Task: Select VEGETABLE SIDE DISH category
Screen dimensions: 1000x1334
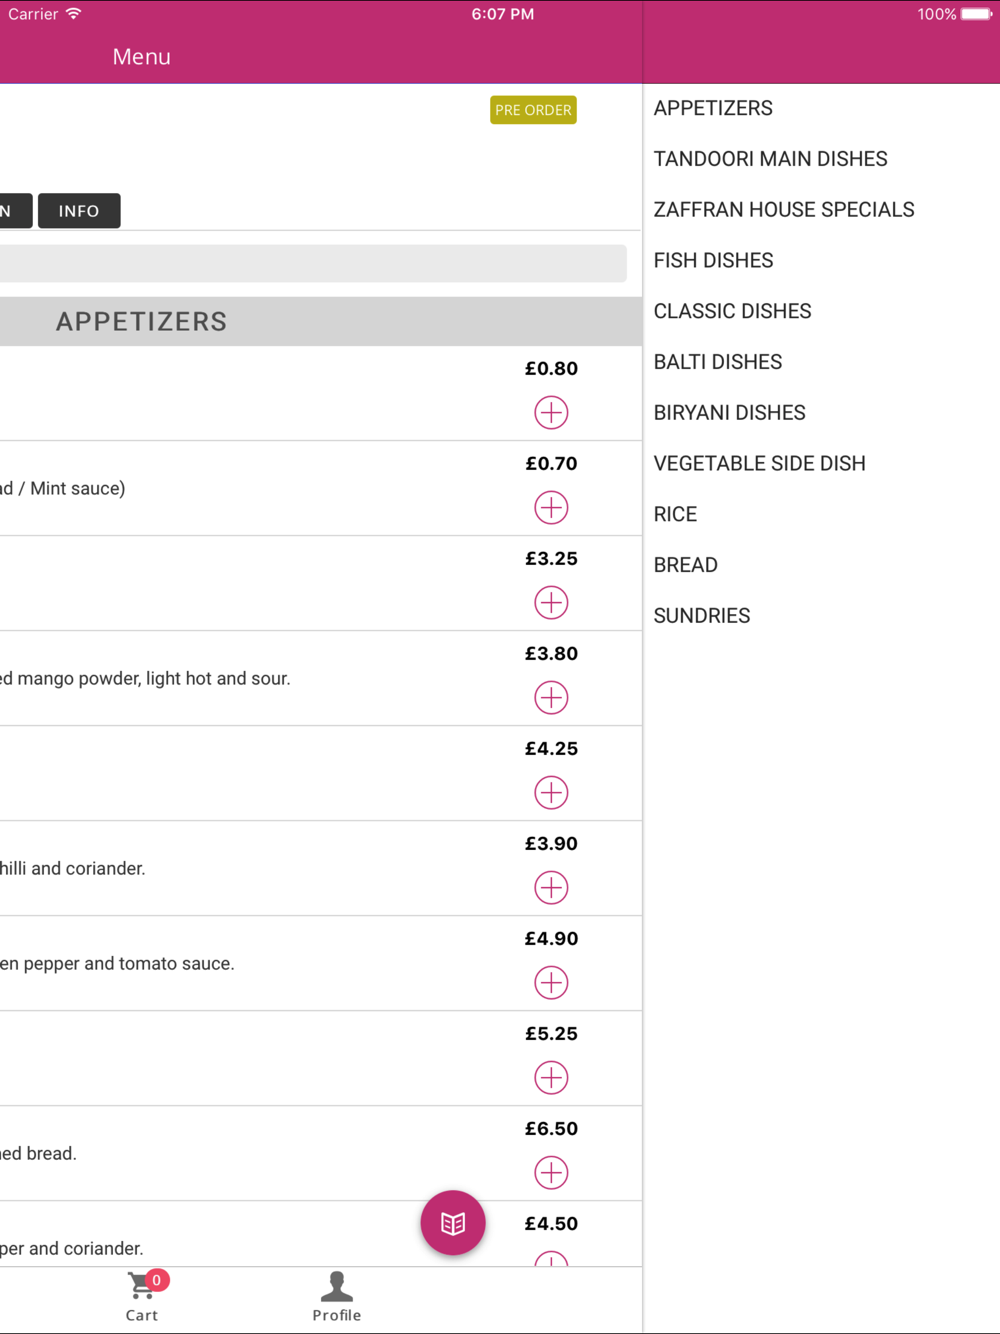Action: [x=759, y=464]
